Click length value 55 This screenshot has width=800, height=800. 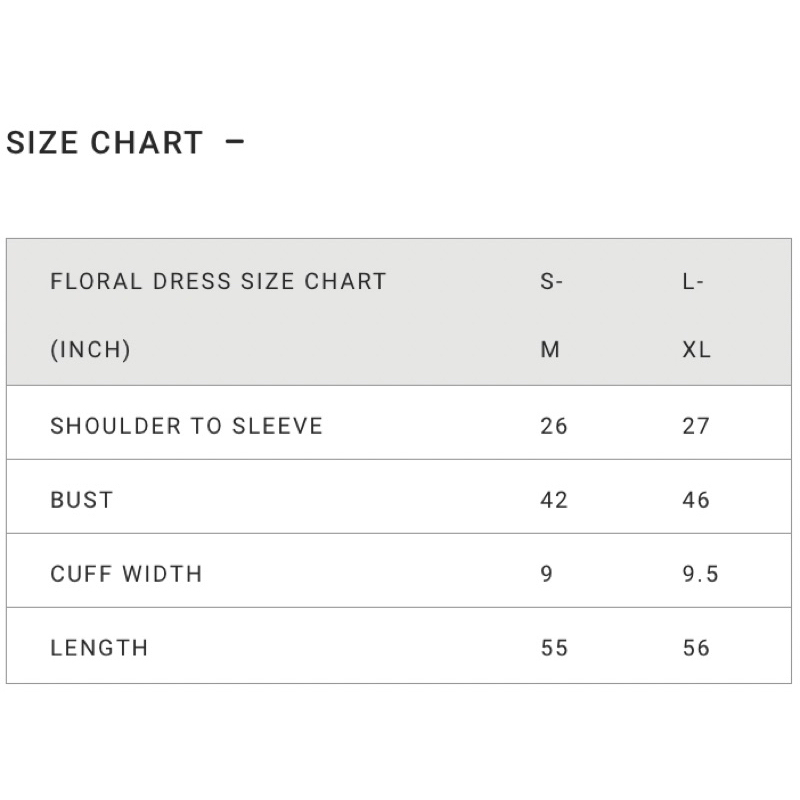pyautogui.click(x=553, y=647)
